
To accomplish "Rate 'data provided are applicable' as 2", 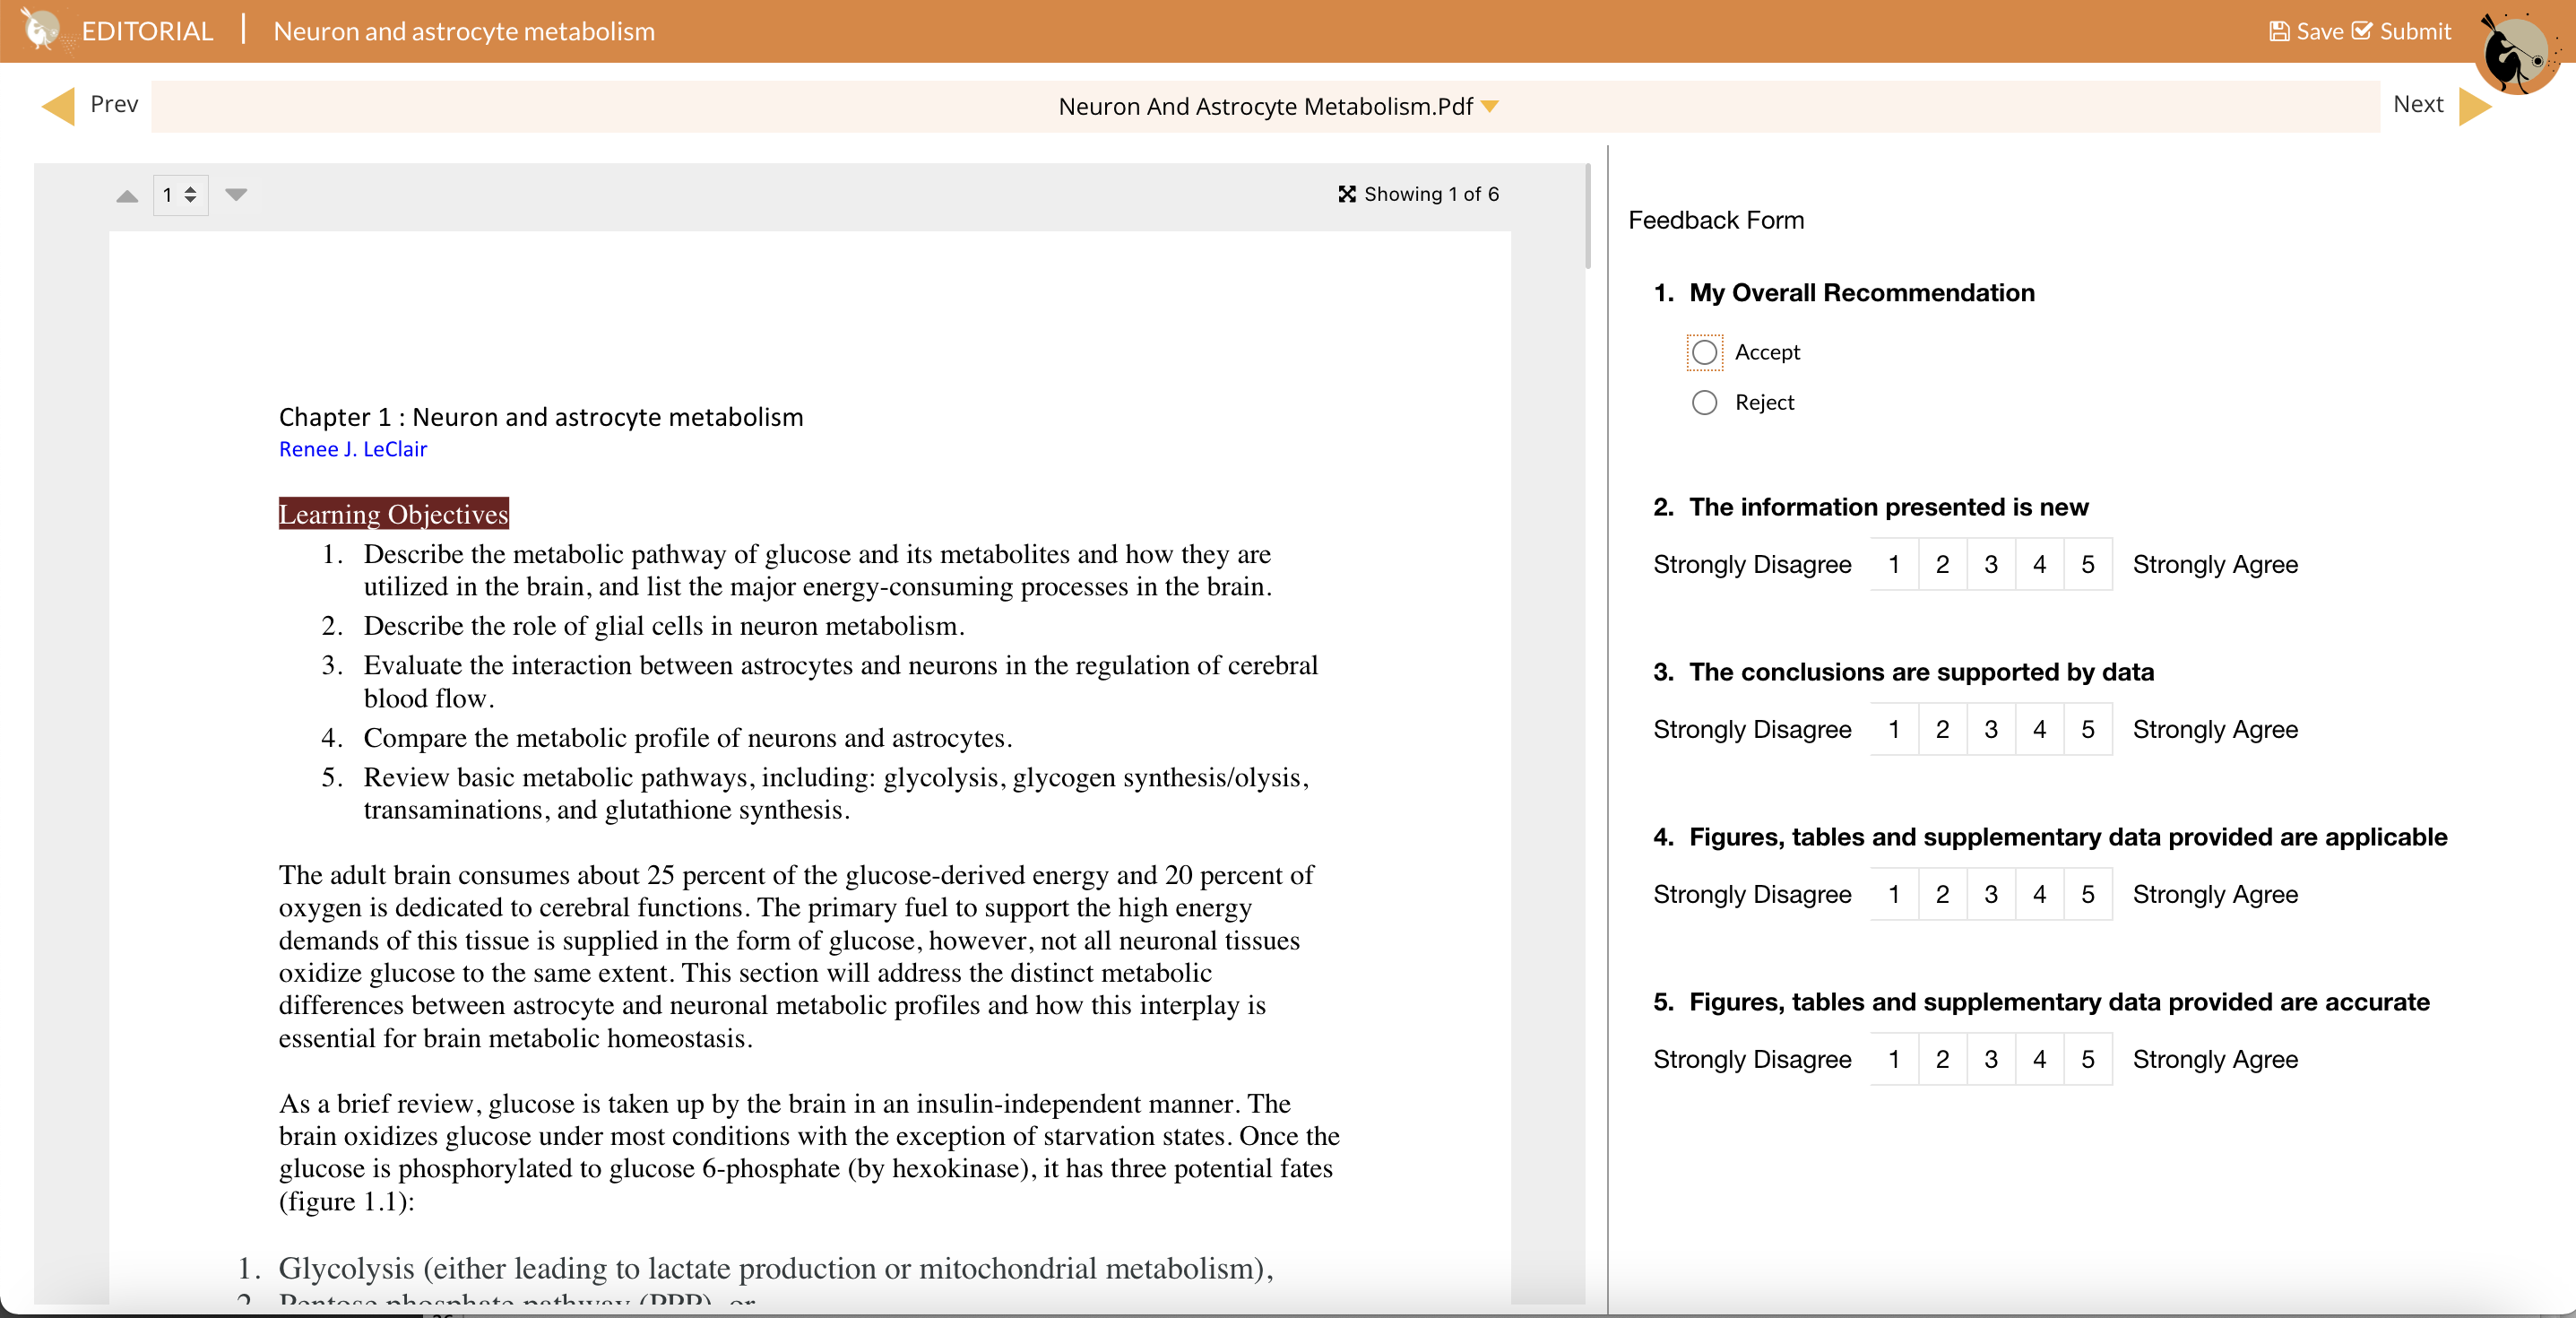I will coord(1942,894).
